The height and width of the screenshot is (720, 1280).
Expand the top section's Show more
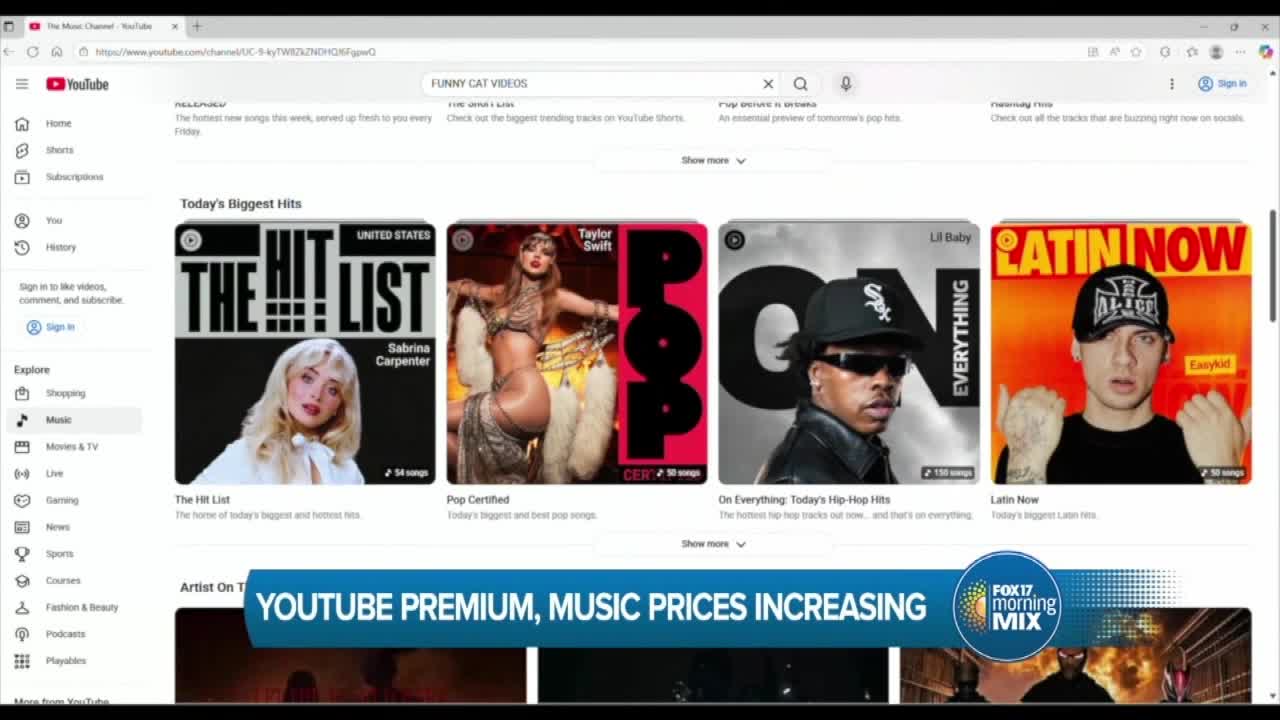click(713, 160)
